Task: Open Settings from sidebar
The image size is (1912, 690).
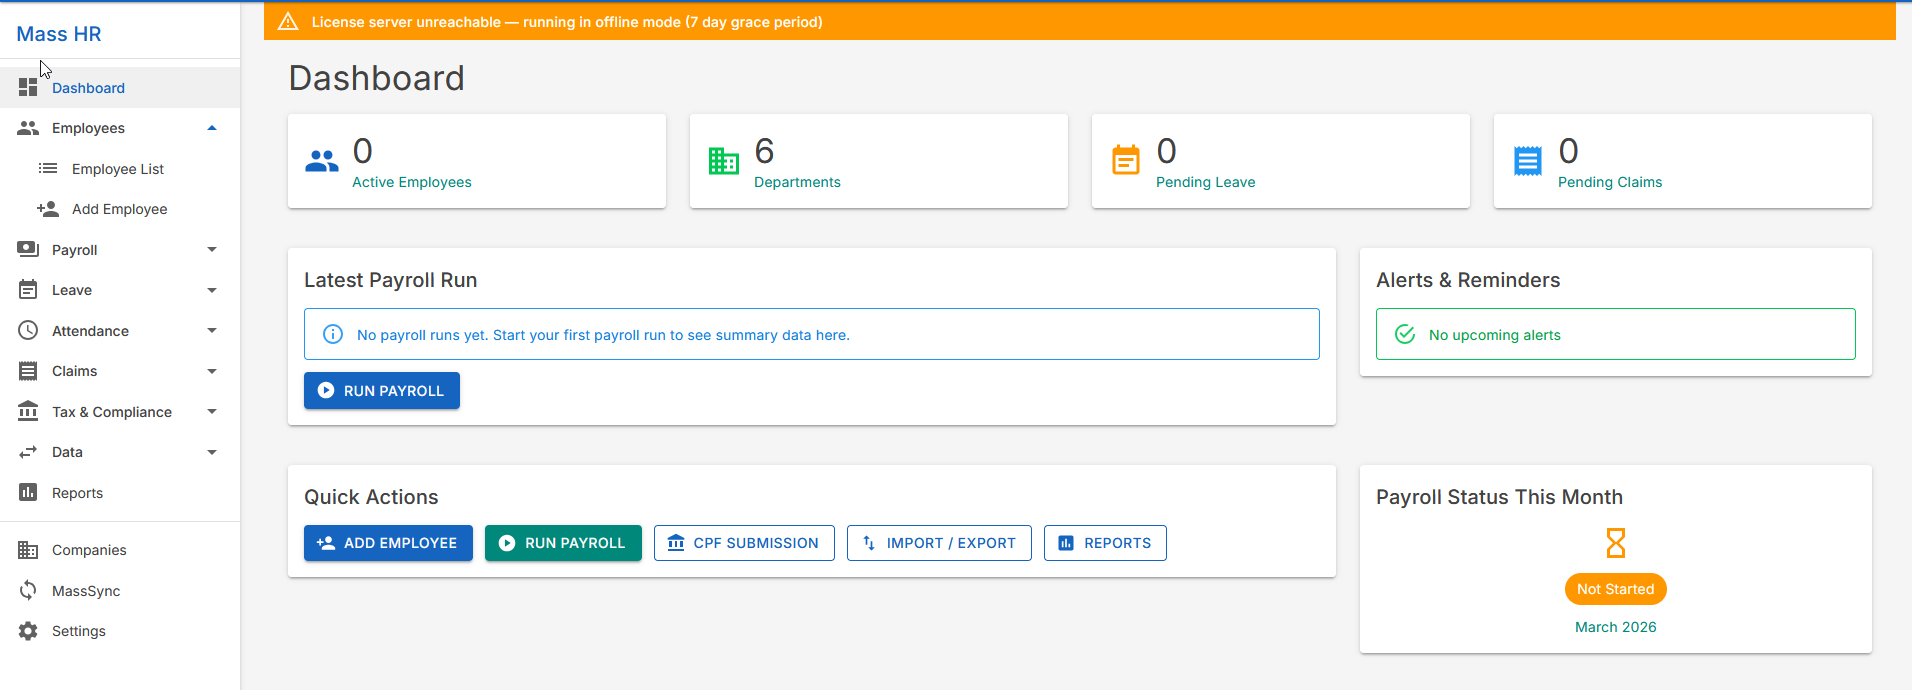Action: click(x=120, y=631)
